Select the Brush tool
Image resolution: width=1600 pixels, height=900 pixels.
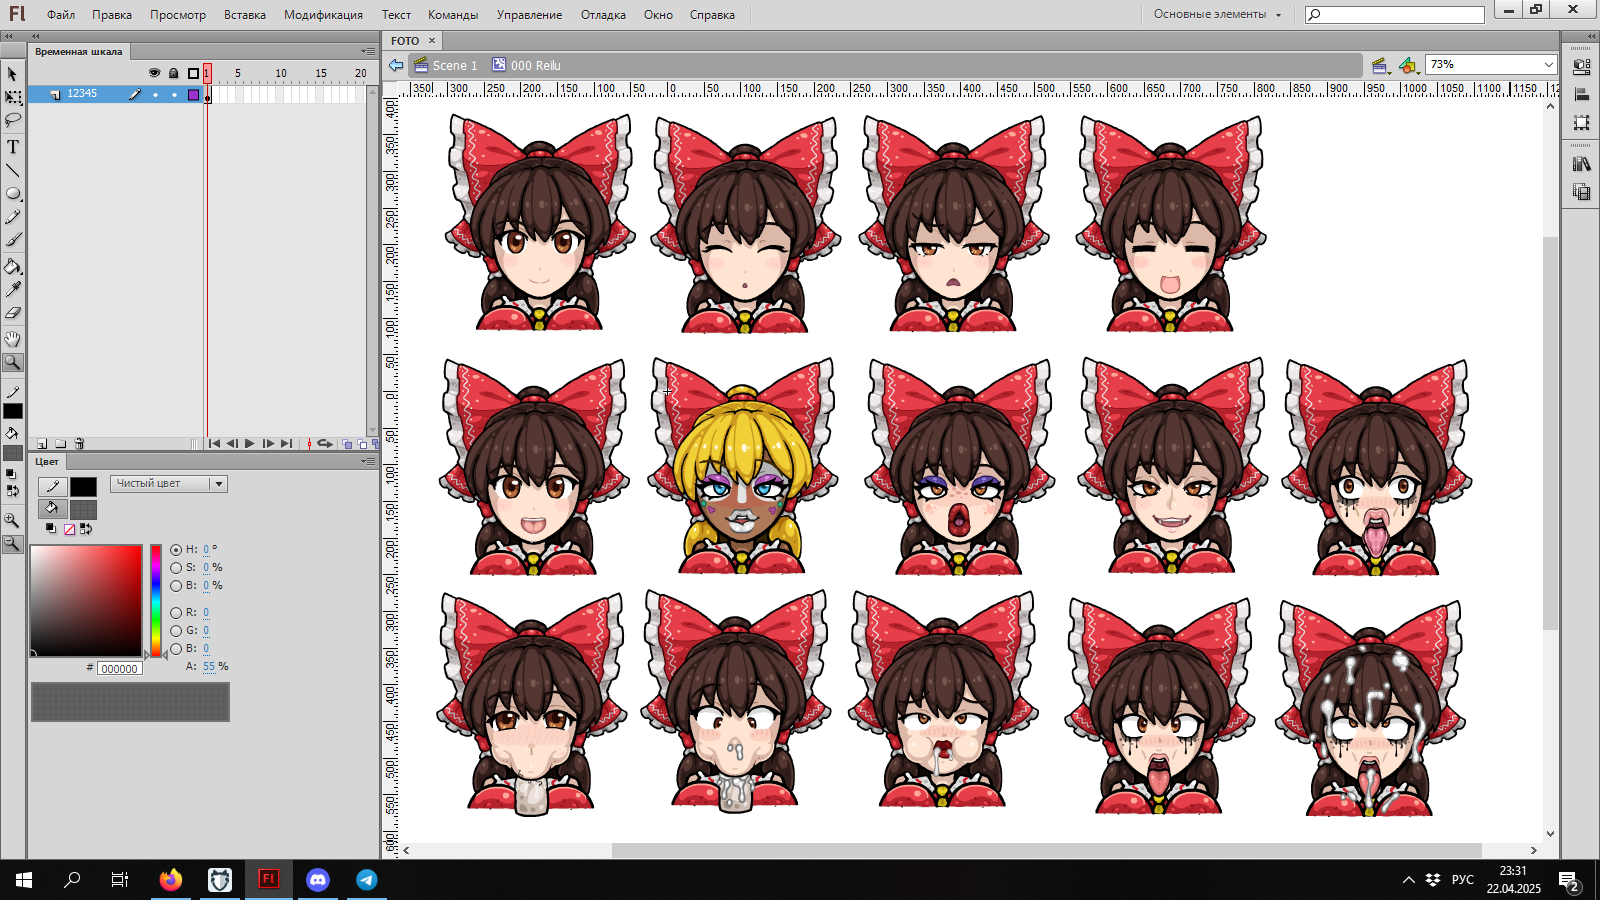click(x=12, y=240)
